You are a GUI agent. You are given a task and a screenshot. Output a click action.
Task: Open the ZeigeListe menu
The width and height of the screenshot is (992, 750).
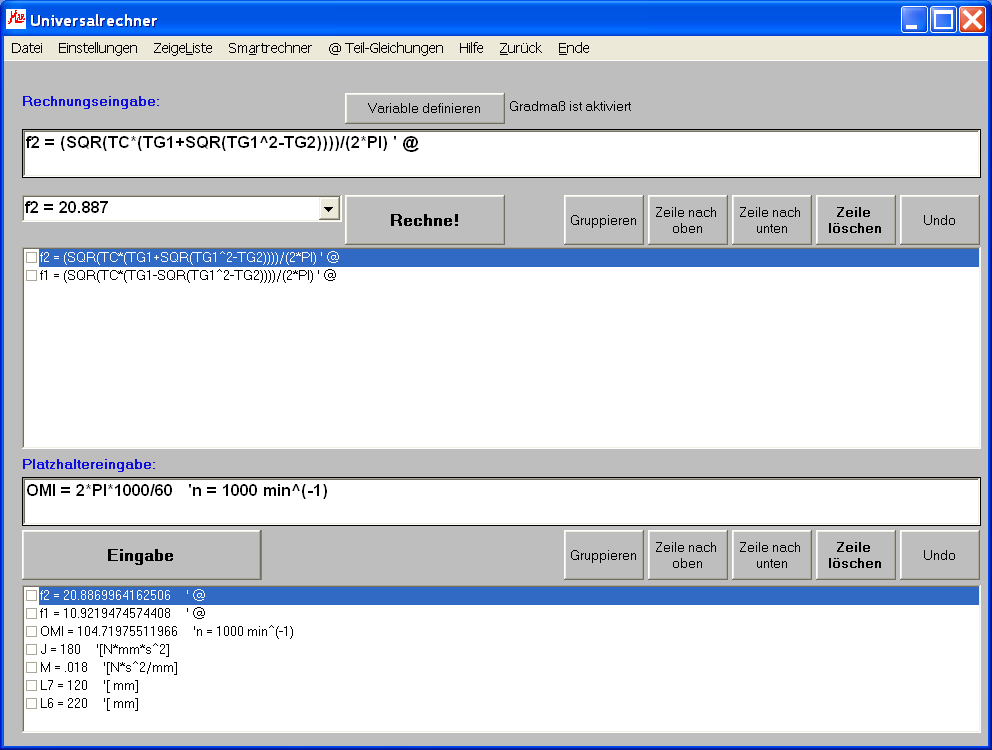[183, 48]
